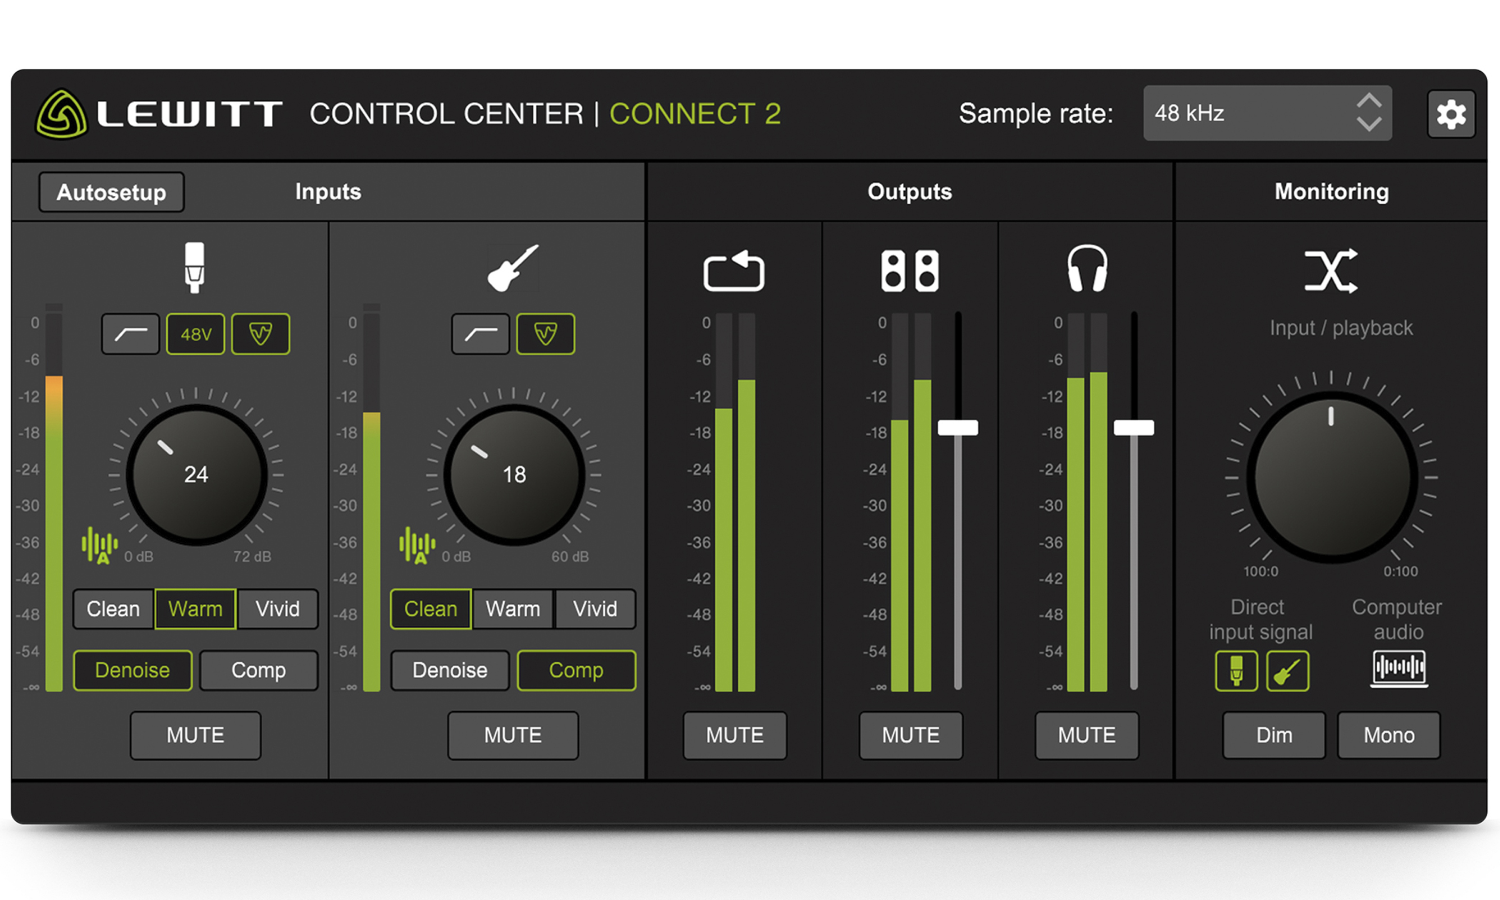The image size is (1500, 900).
Task: Toggle low-cut filter on microphone channel
Action: tap(131, 334)
